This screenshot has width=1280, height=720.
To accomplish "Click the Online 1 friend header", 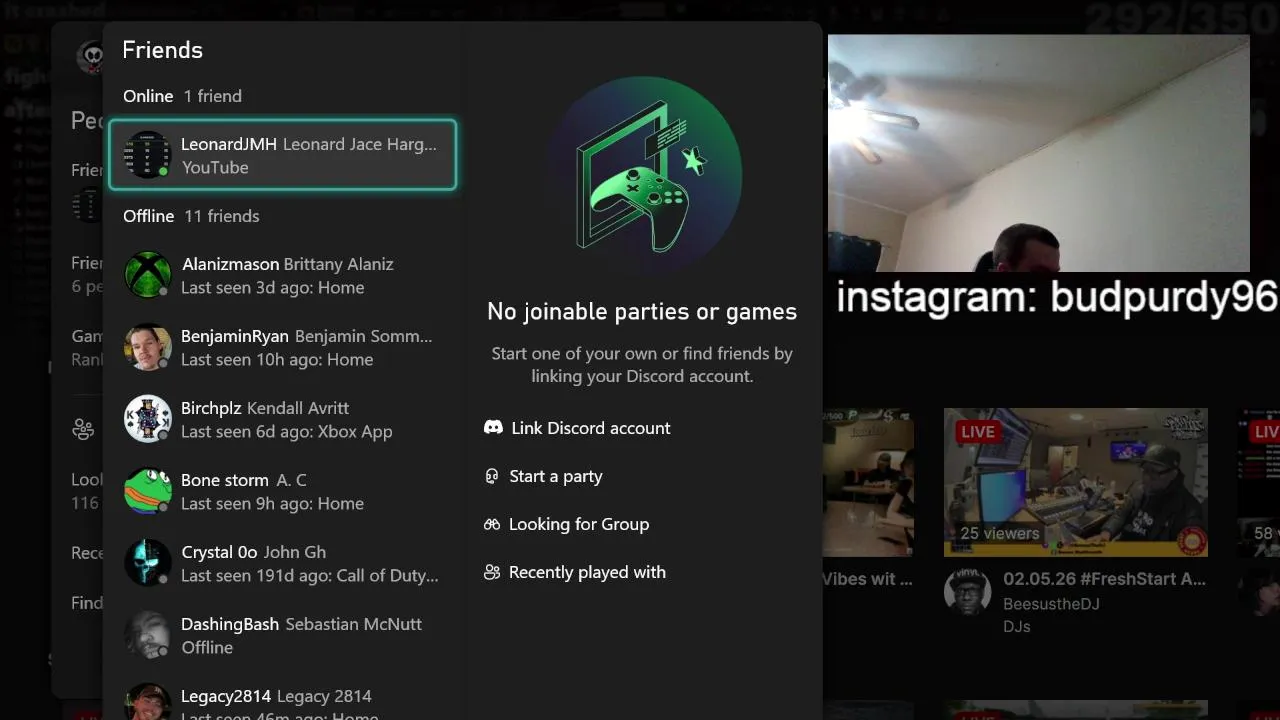I will click(182, 96).
